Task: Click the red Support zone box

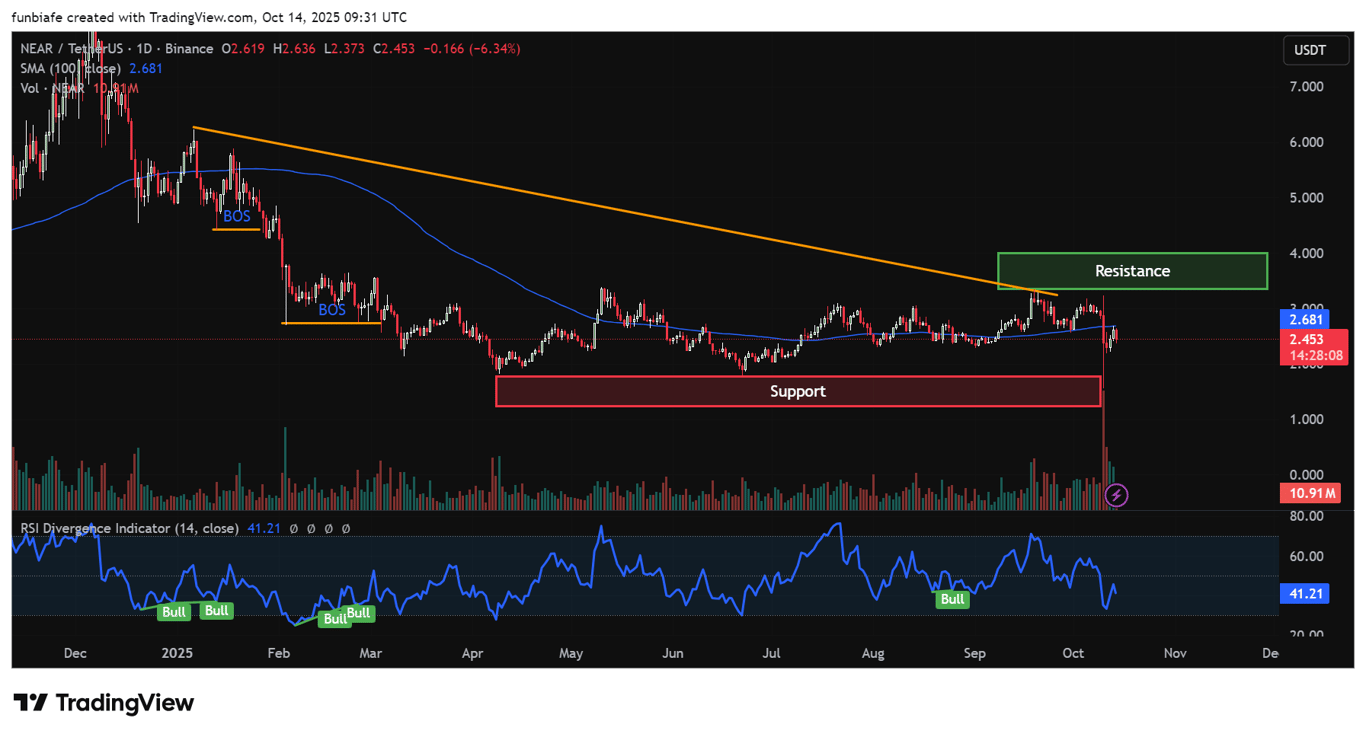Action: click(x=797, y=391)
